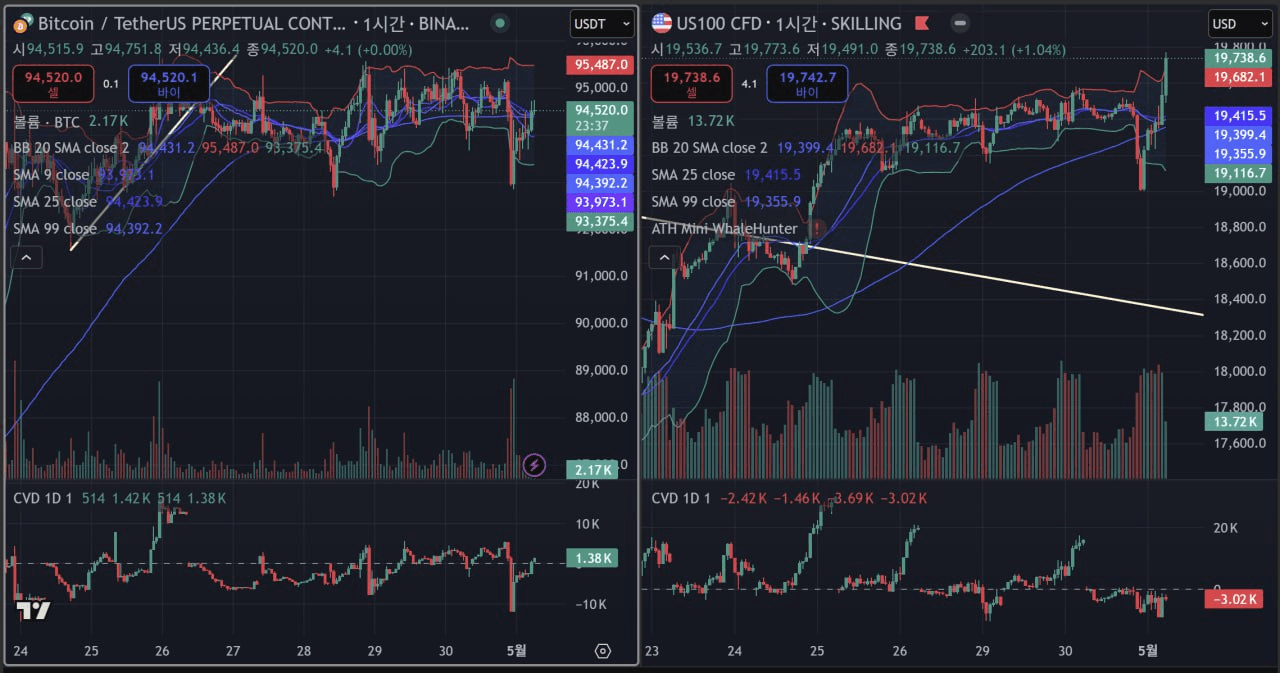The width and height of the screenshot is (1280, 673).
Task: Click the 0.1 spread value on Bitcoin chart
Action: tap(111, 84)
